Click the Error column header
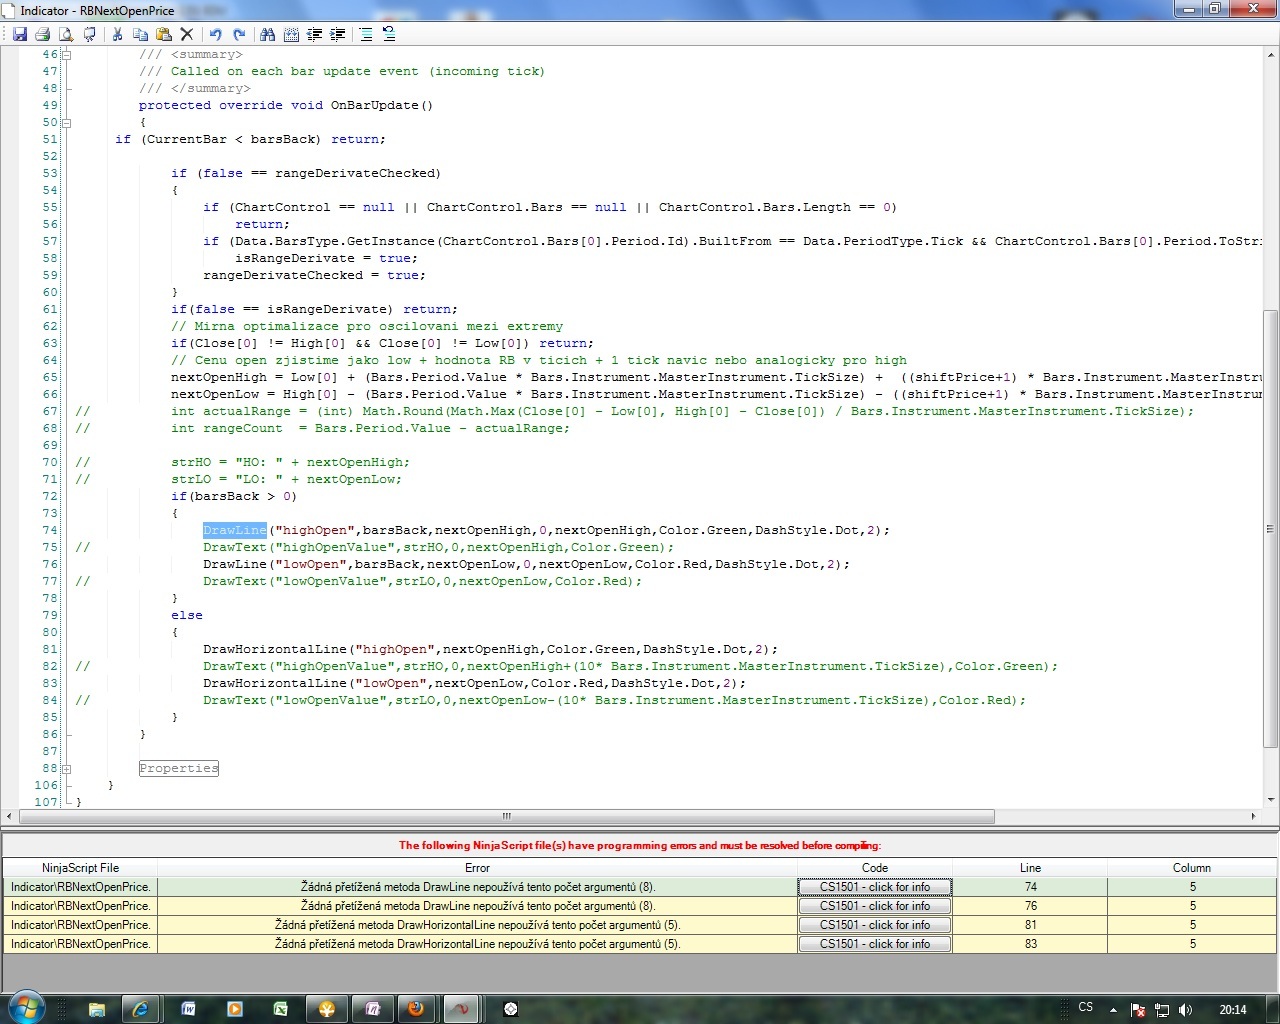 click(477, 868)
